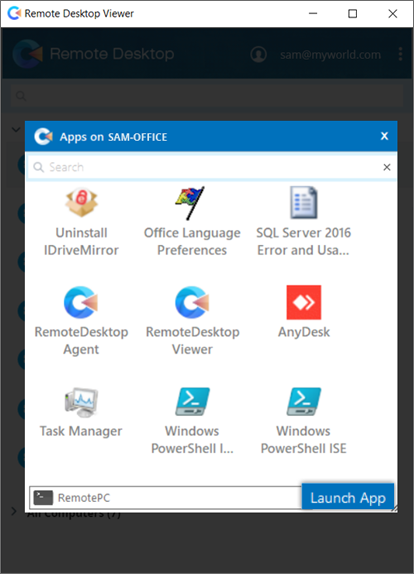Select the SQL Server 2016 Error app icon
The width and height of the screenshot is (414, 574).
303,202
